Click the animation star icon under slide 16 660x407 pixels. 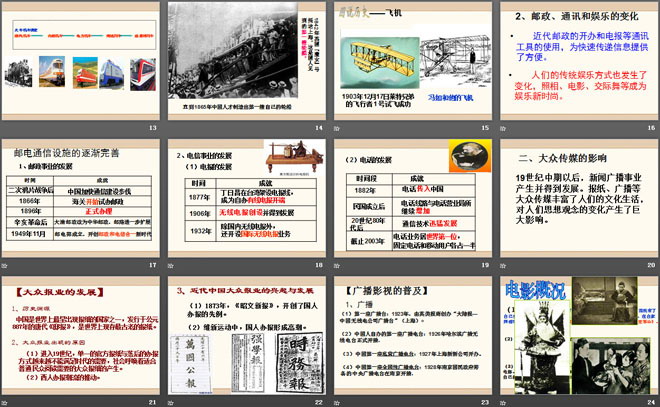pos(503,128)
